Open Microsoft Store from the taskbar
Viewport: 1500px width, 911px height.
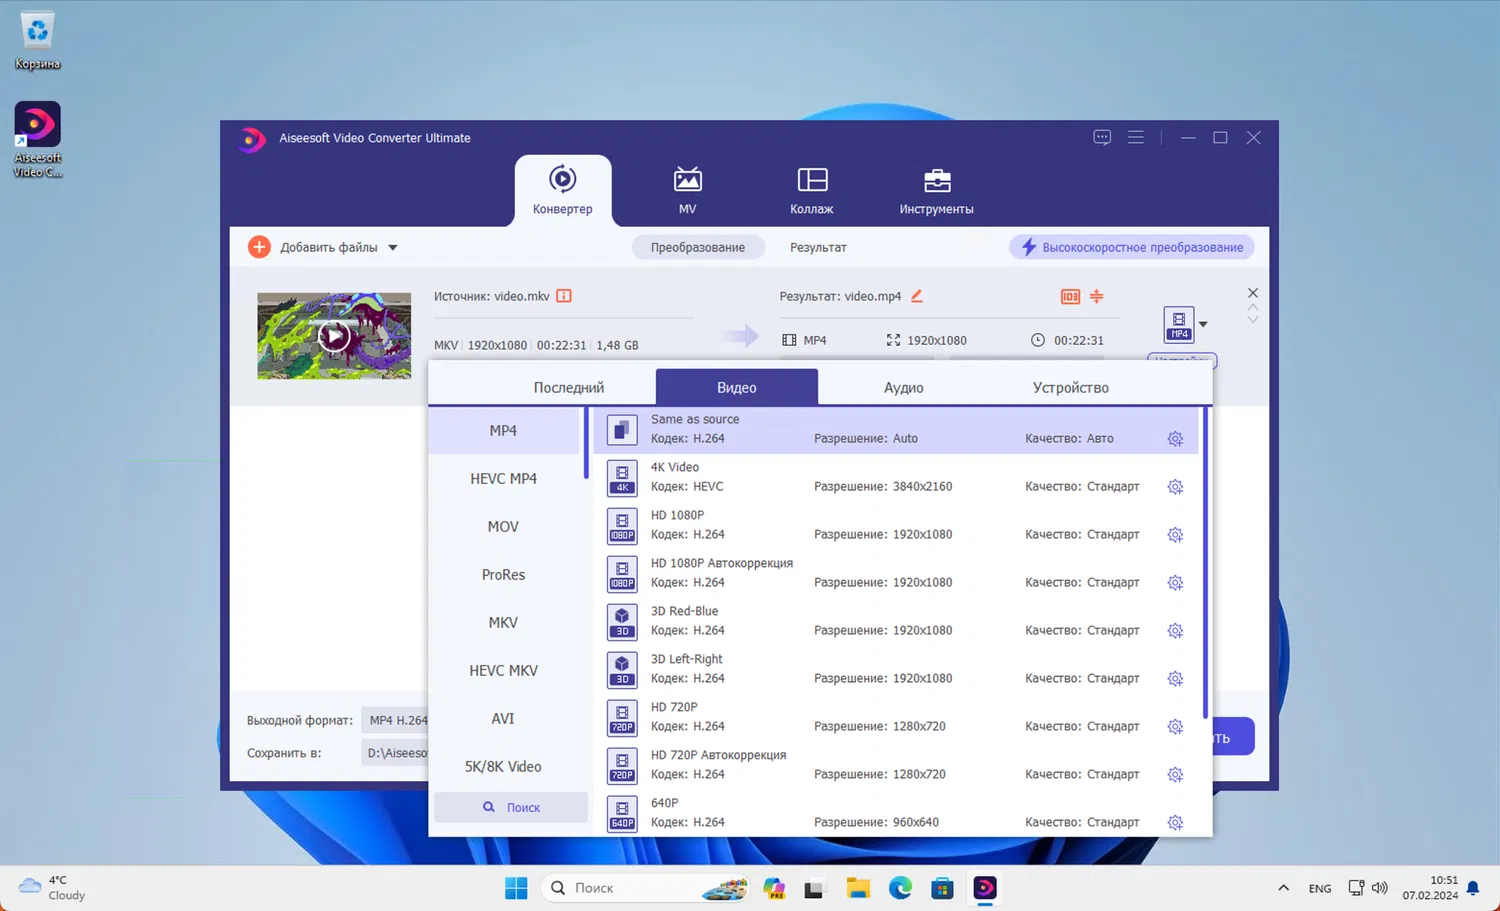point(942,888)
